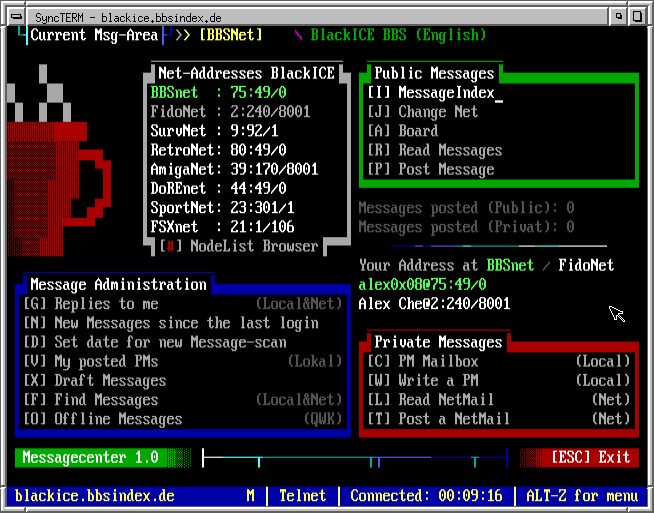Click the M indicator in status bar

(x=250, y=495)
